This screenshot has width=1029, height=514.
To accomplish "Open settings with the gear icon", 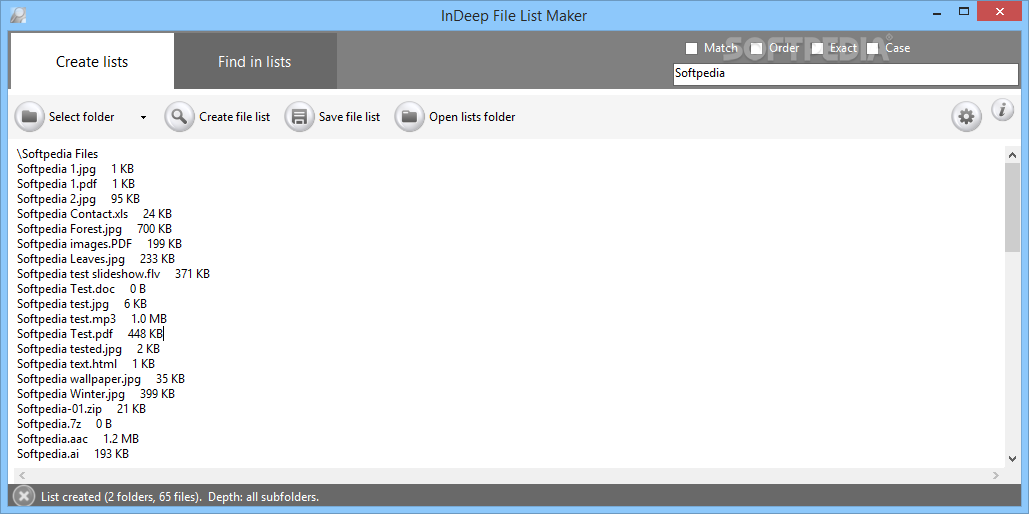I will tap(967, 117).
